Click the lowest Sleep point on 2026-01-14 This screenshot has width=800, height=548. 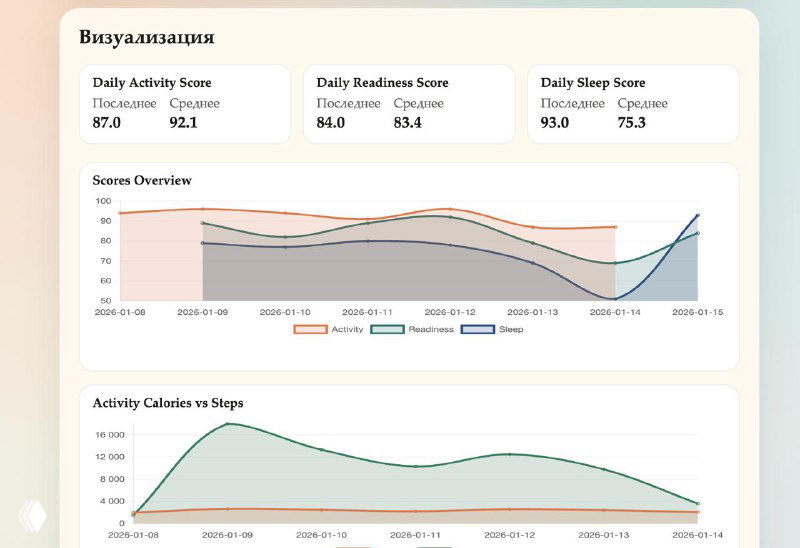coord(615,299)
